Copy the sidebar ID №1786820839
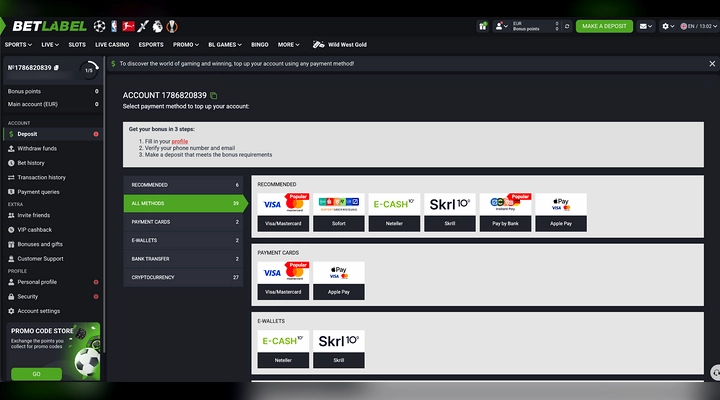The image size is (720, 400). pyautogui.click(x=56, y=68)
